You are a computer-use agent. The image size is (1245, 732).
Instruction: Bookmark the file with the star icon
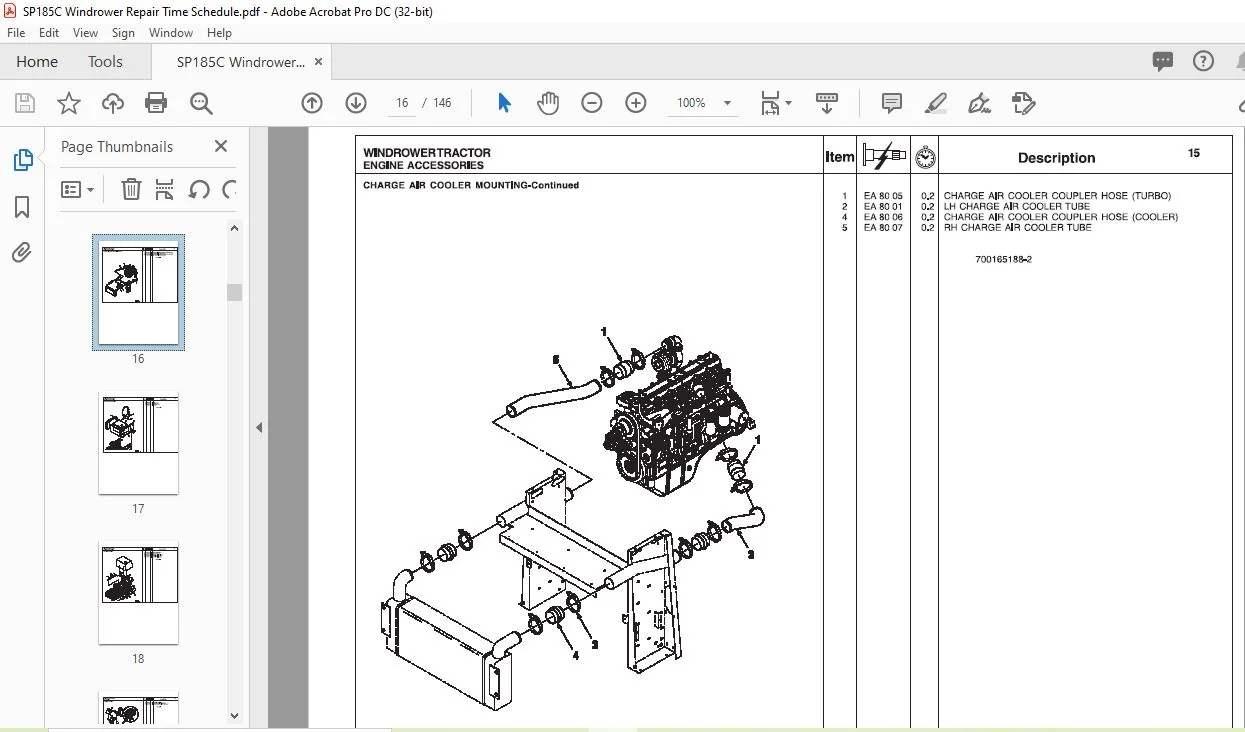click(68, 103)
